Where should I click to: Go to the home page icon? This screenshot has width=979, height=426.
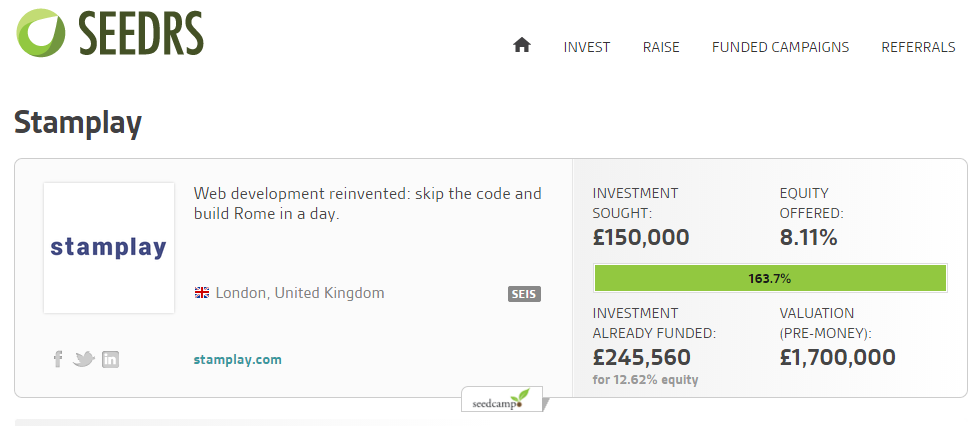coord(521,46)
